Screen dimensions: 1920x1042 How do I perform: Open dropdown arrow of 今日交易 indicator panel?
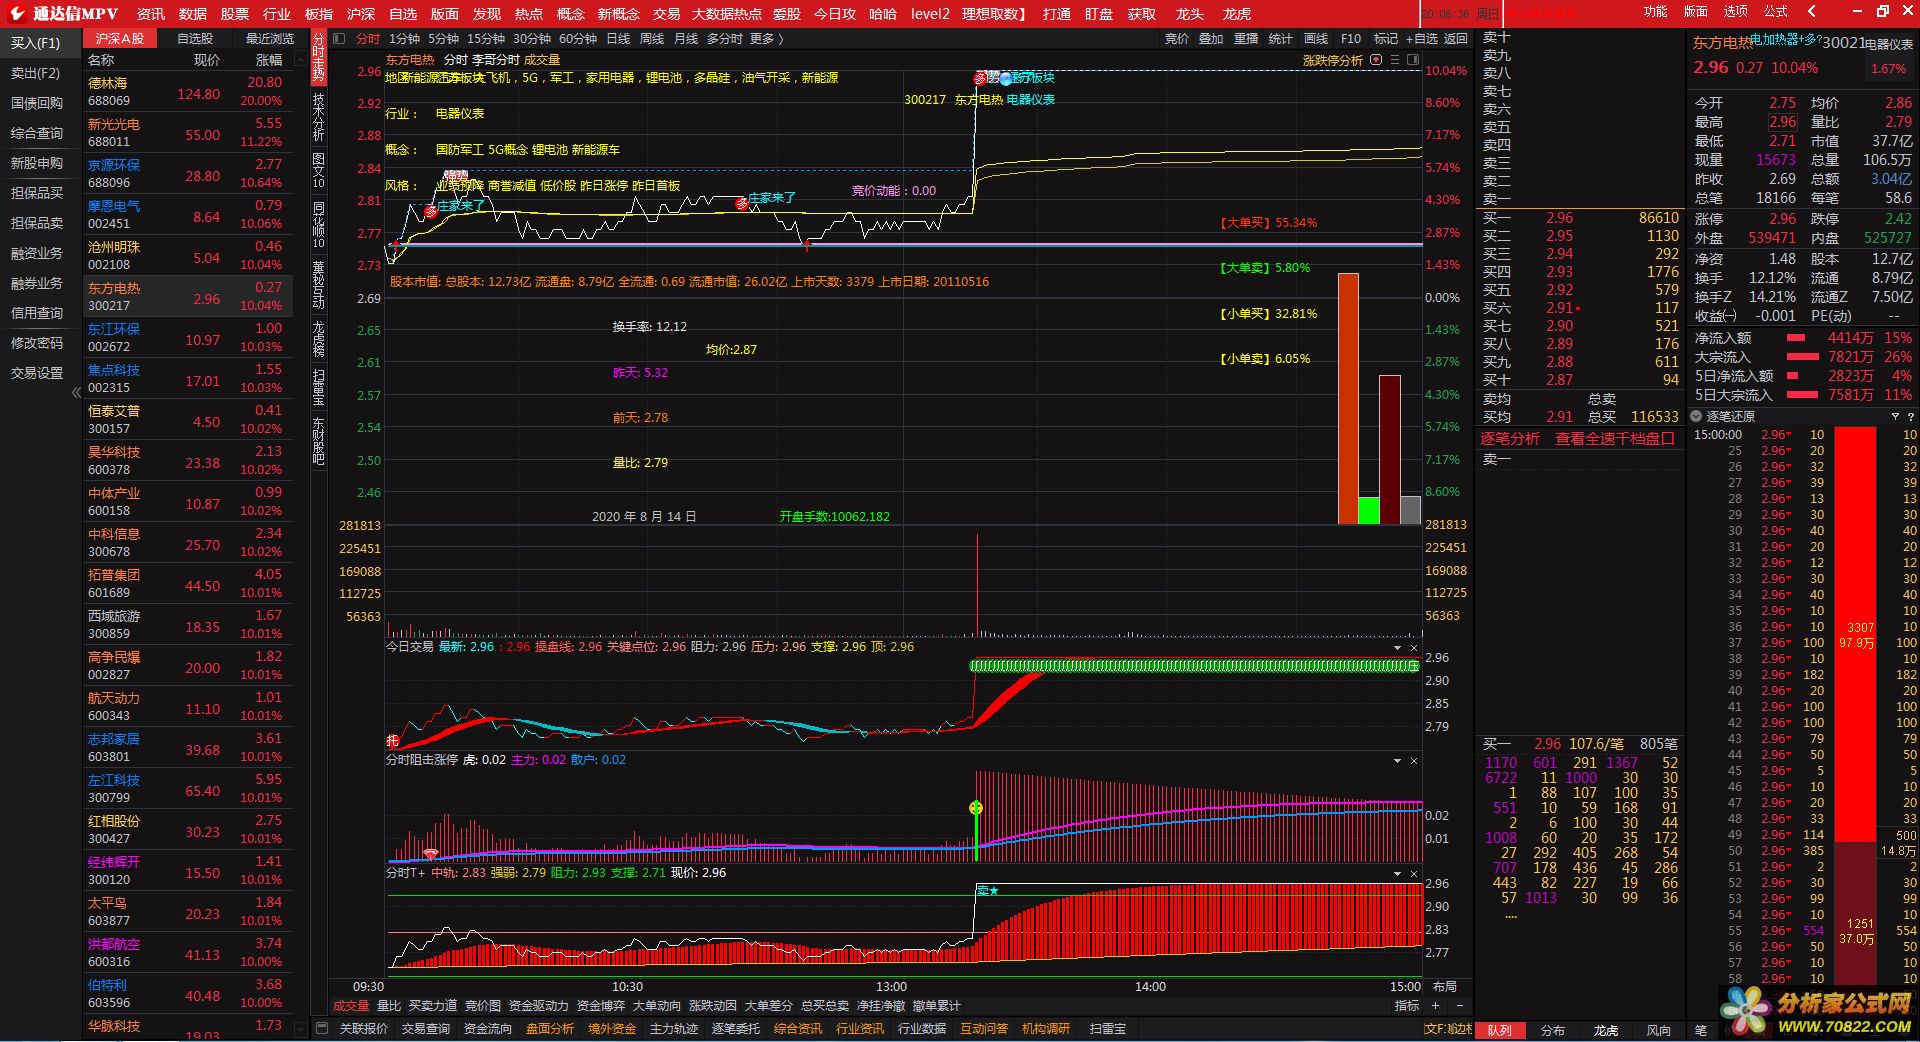1397,648
